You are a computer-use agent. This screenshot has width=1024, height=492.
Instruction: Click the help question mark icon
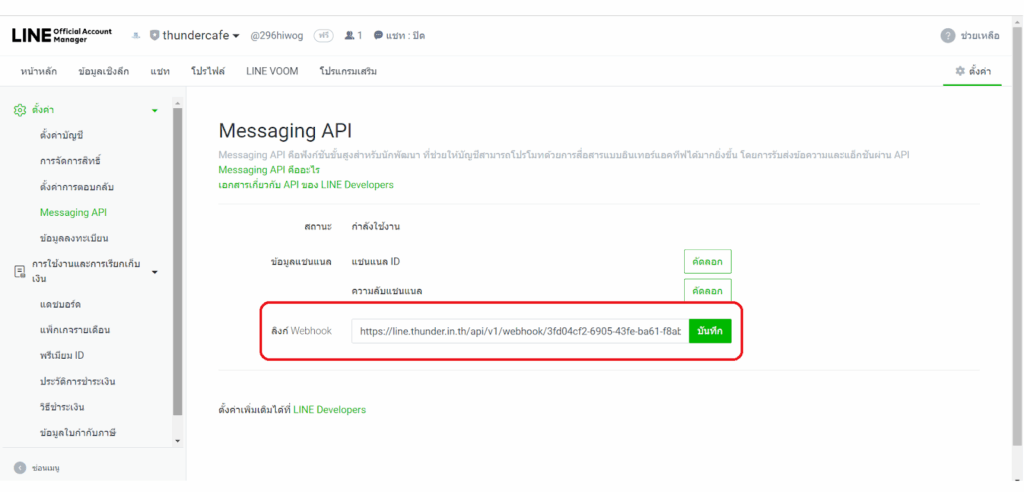[x=947, y=36]
